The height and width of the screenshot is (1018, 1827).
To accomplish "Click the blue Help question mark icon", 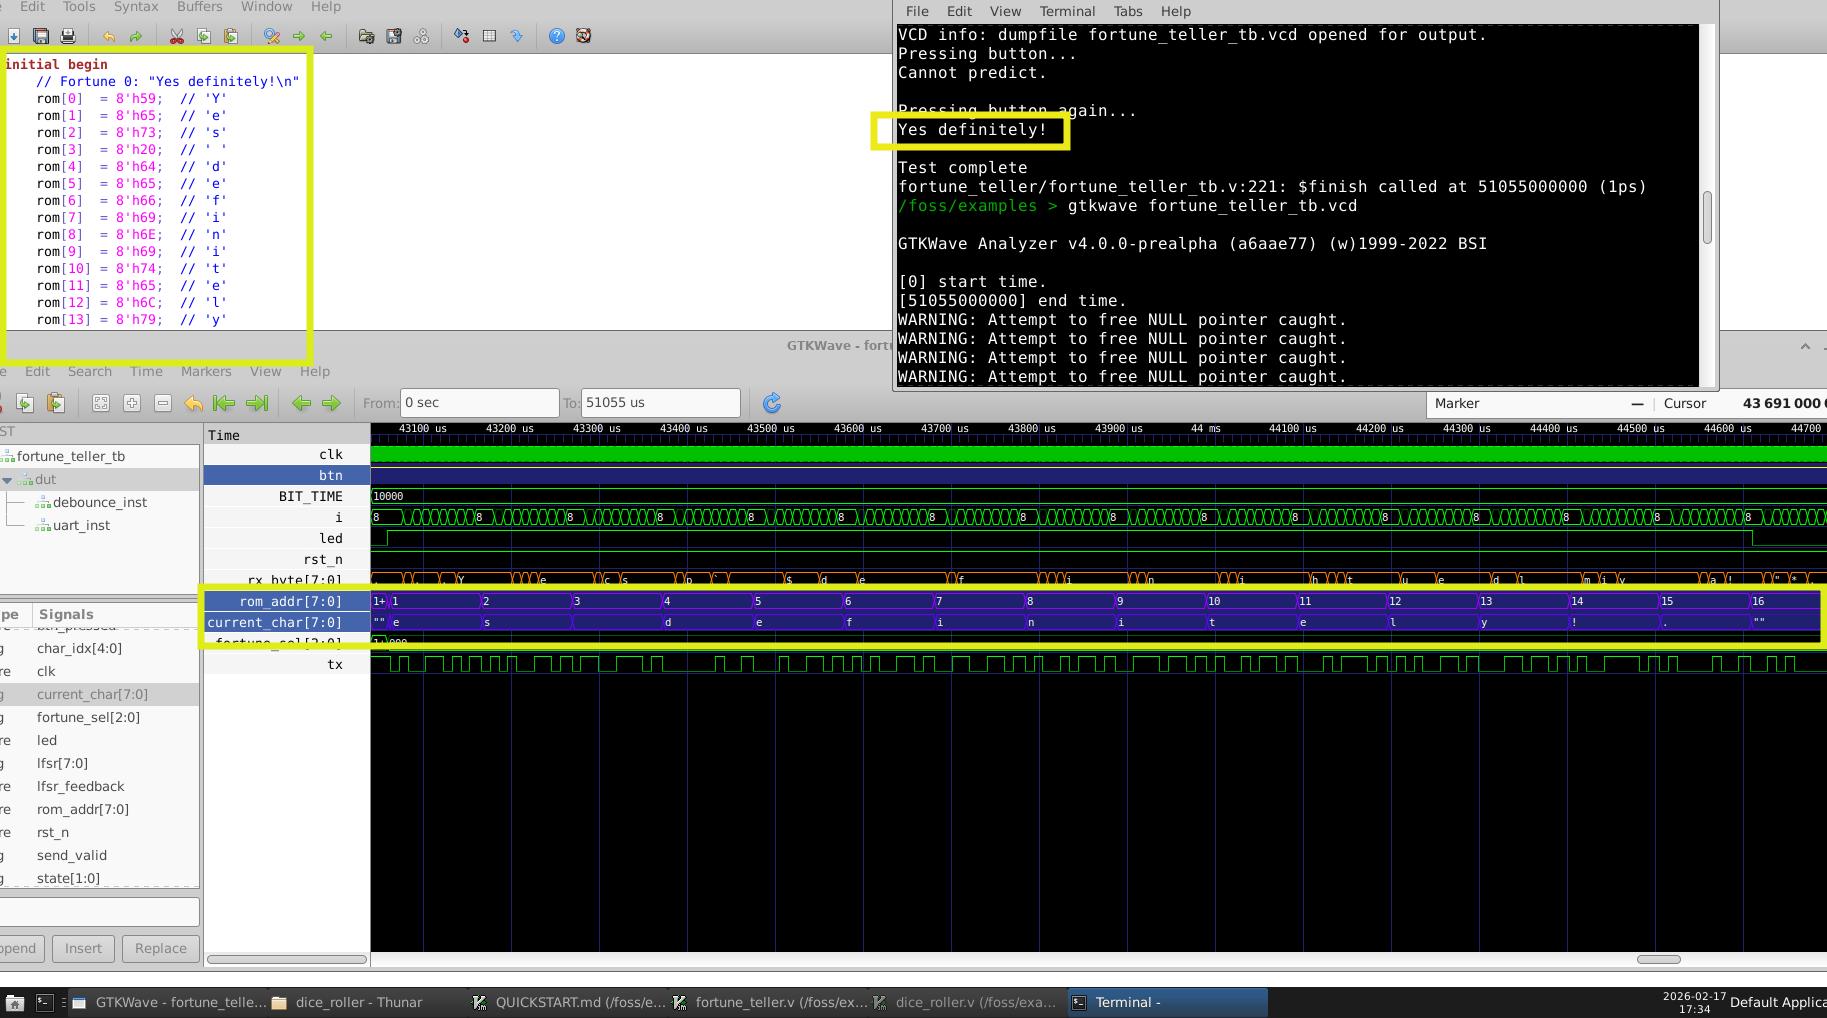I will coord(556,36).
